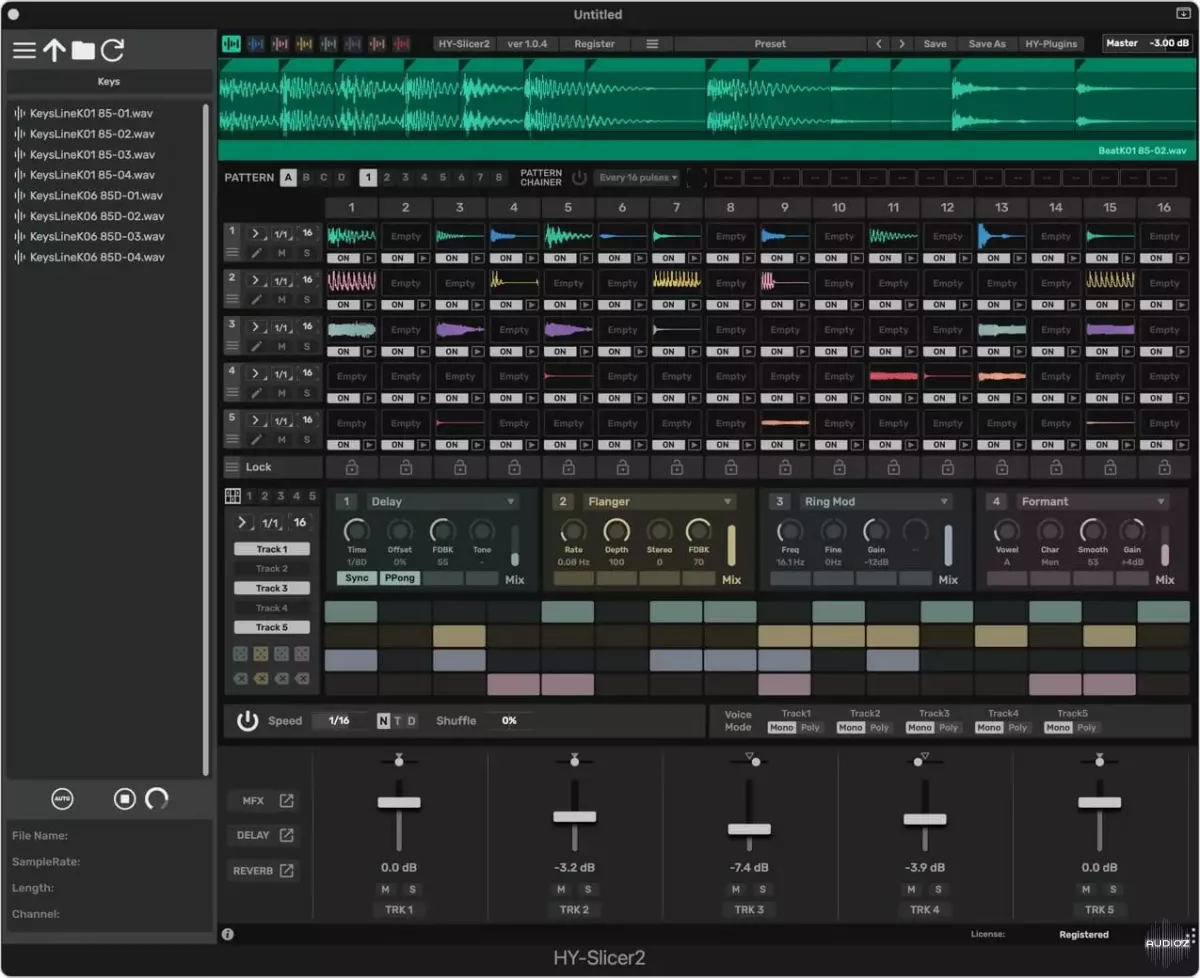The height and width of the screenshot is (978, 1200).
Task: Click the Save preset button
Action: coord(935,44)
